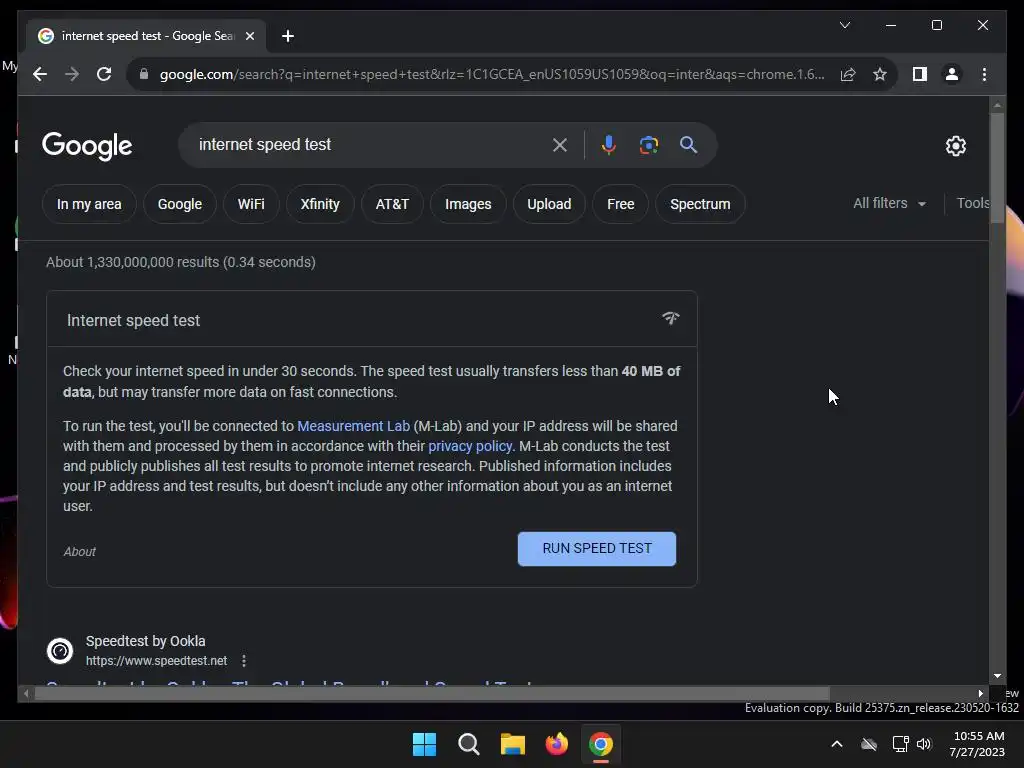Clear the search box with the X icon

click(x=560, y=145)
